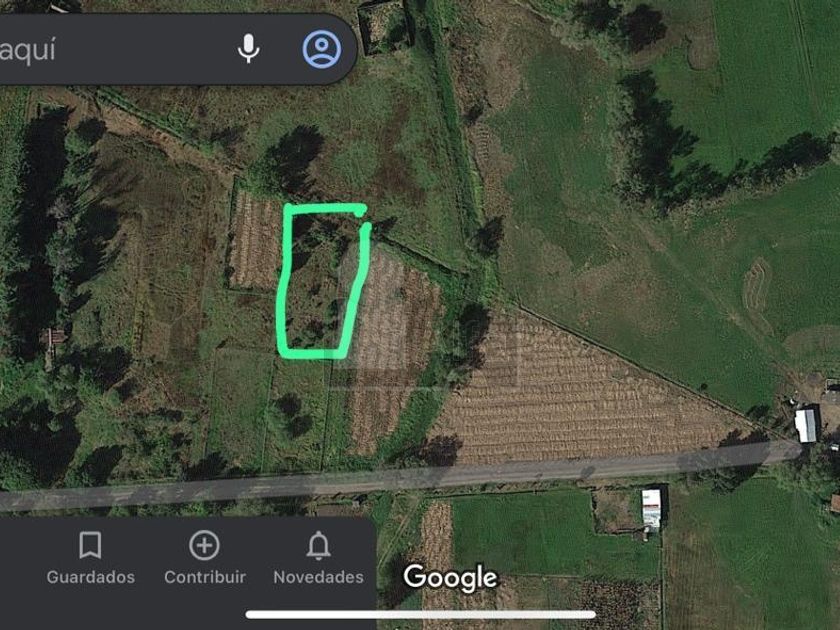This screenshot has height=630, width=840.
Task: Open the Guardados tab label
Action: 91,577
